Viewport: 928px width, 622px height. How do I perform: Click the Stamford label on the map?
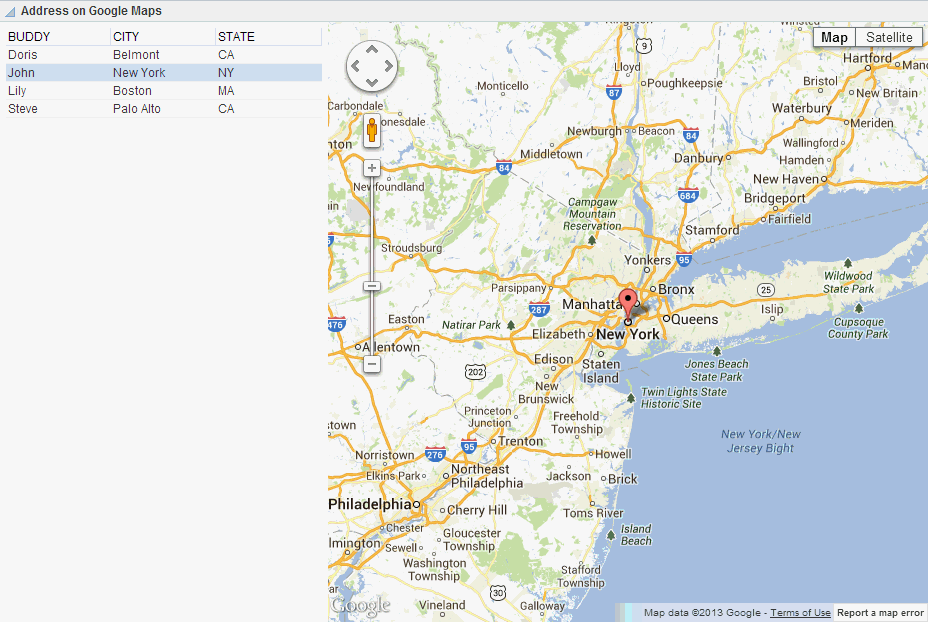[x=712, y=230]
